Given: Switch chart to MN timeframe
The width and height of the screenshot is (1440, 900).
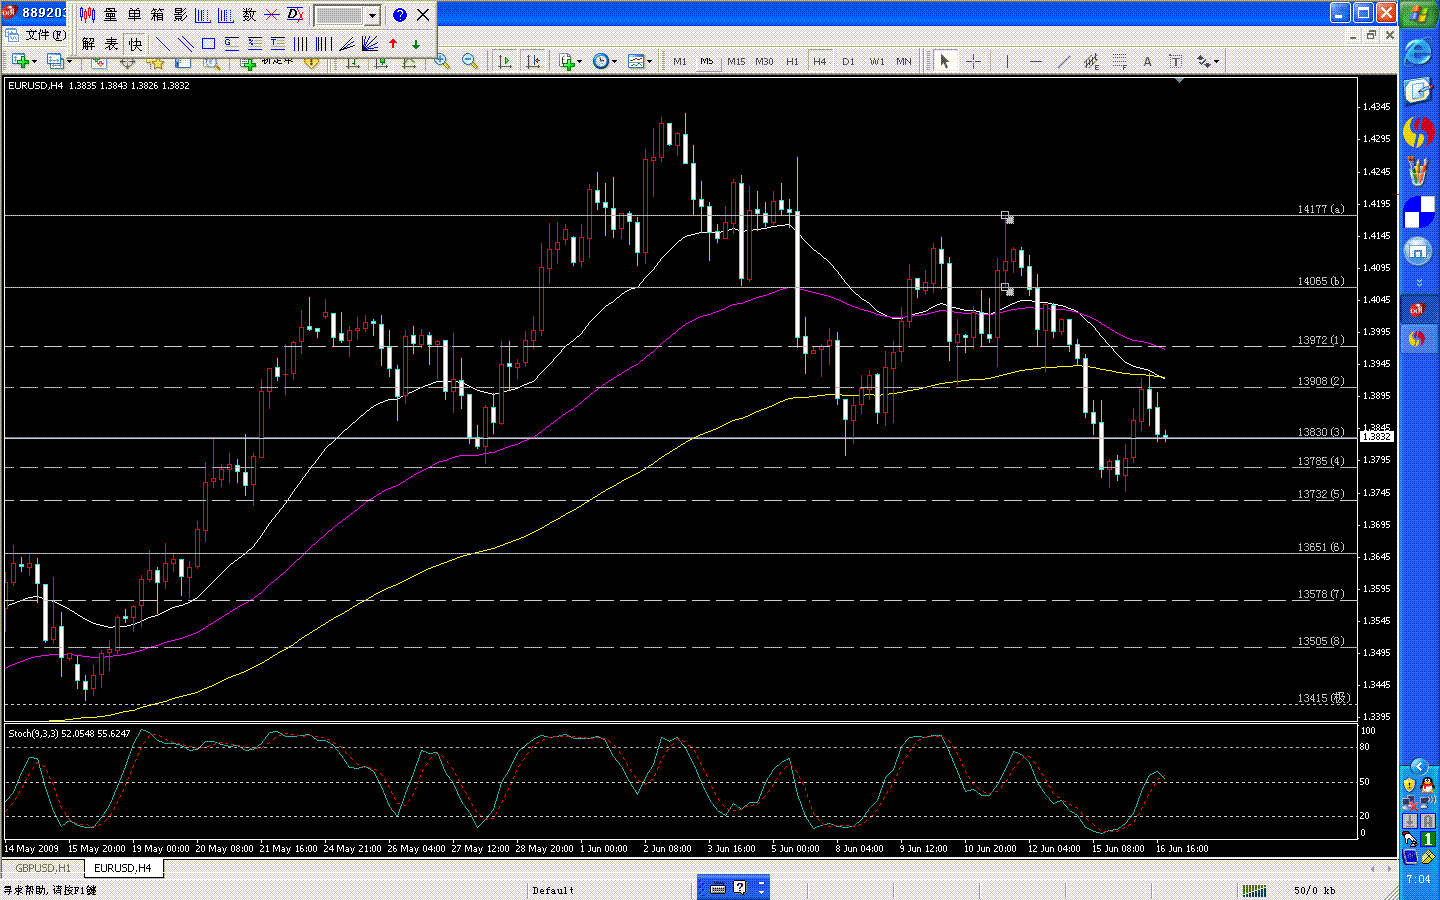Looking at the screenshot, I should [x=904, y=61].
